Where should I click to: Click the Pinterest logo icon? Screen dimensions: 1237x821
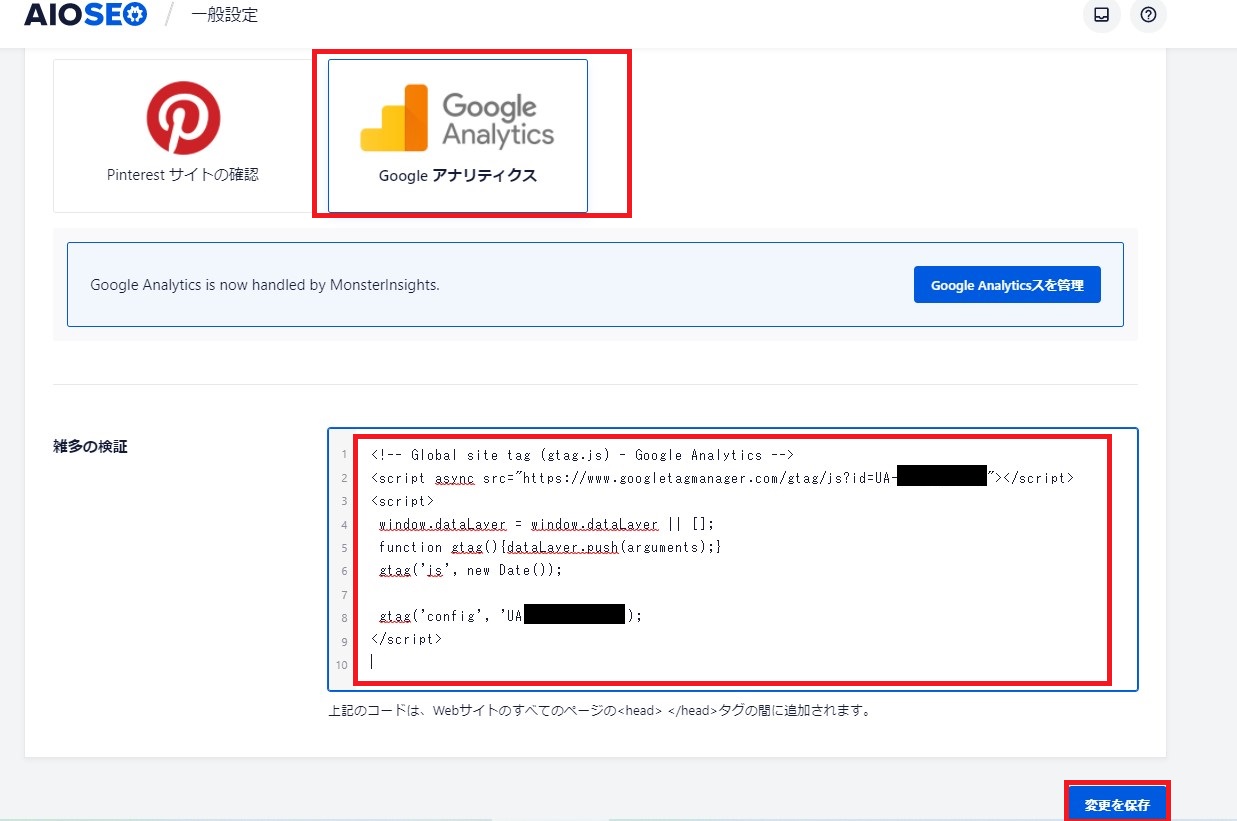[x=183, y=118]
